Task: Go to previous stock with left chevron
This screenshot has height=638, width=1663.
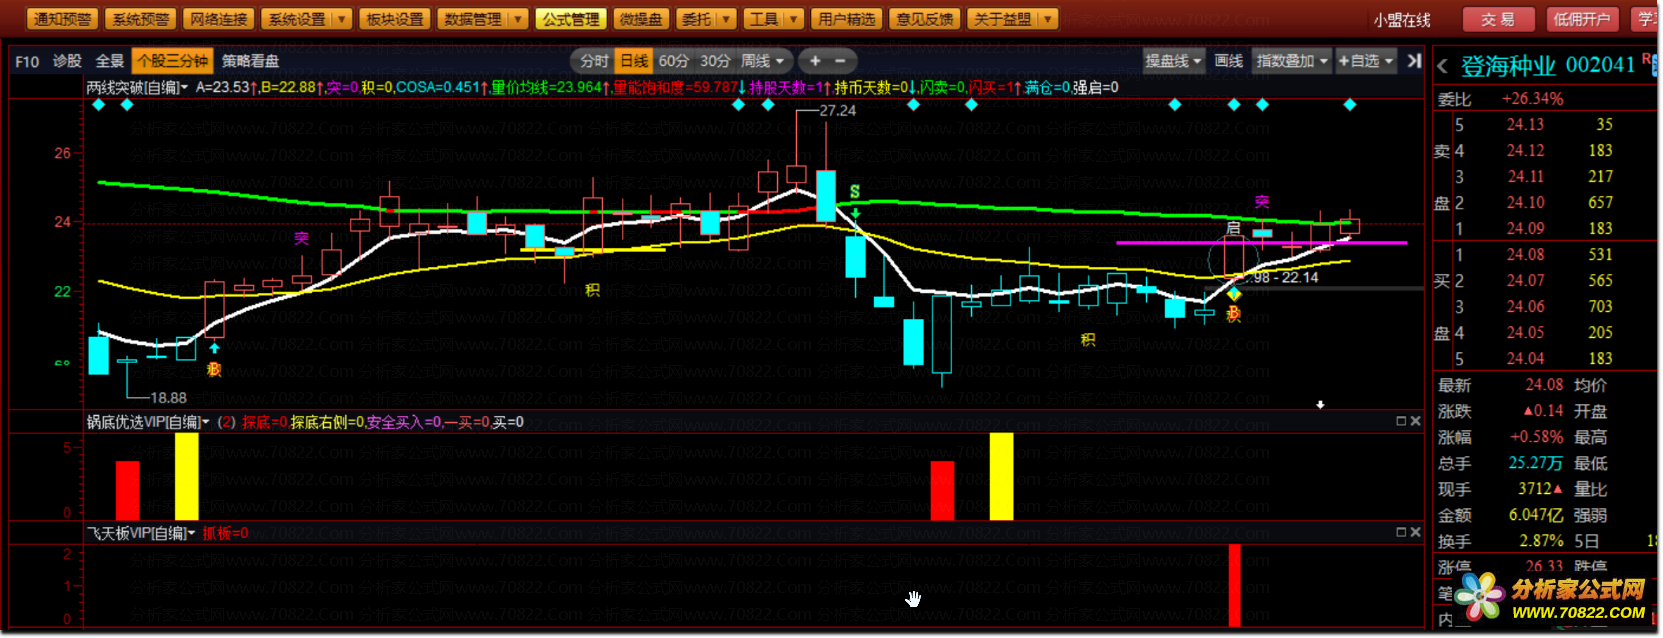Action: tap(1442, 67)
